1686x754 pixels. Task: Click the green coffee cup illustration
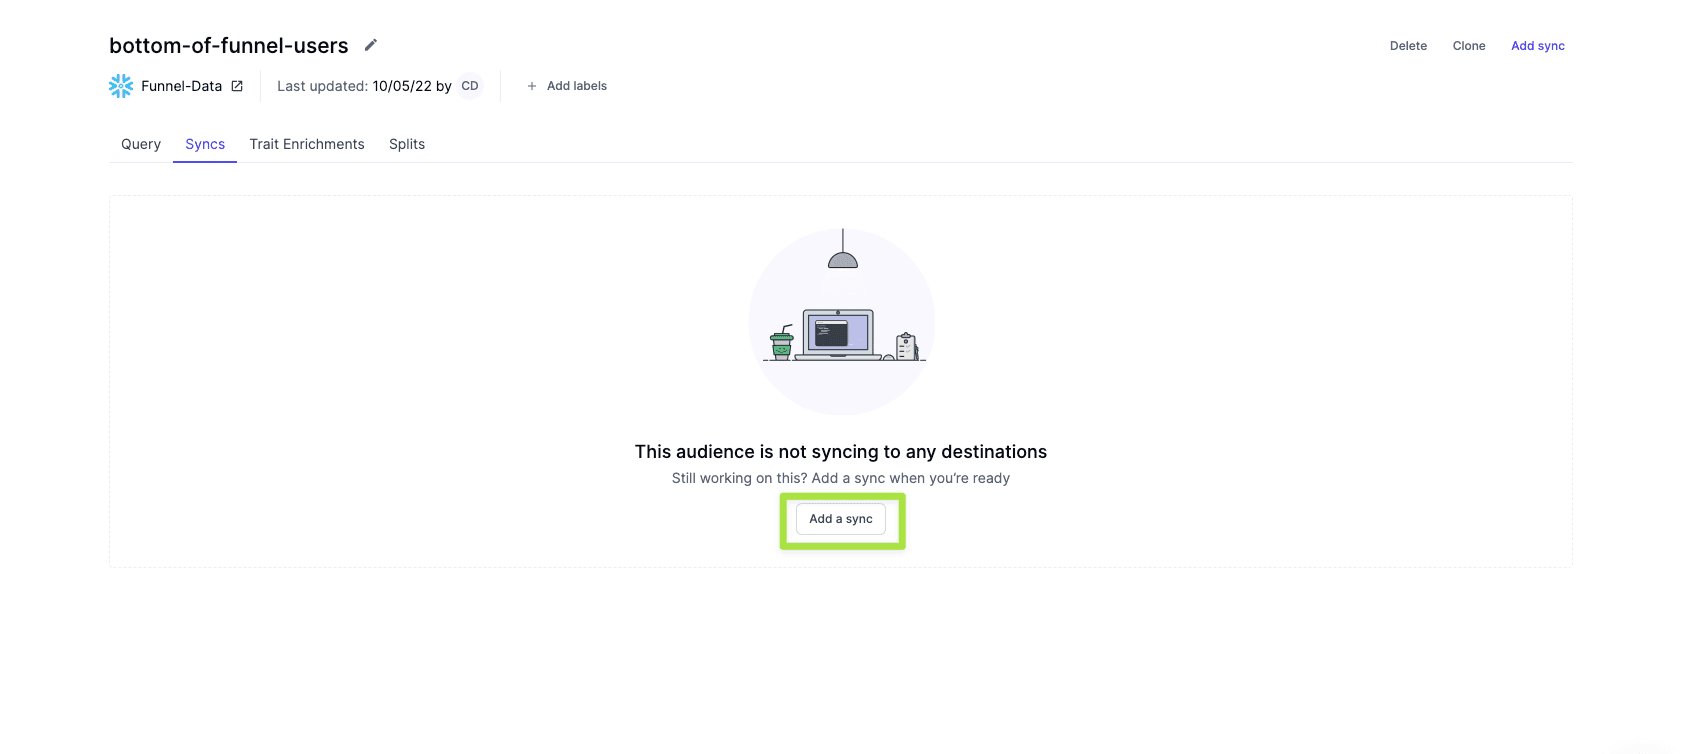pyautogui.click(x=782, y=342)
